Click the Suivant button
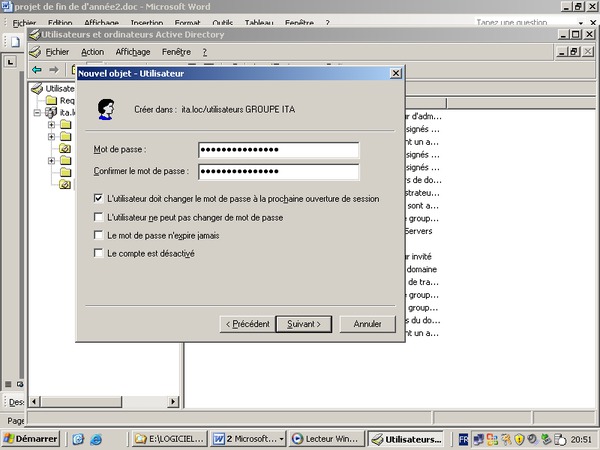Screen dimensions: 600x450 click(303, 324)
